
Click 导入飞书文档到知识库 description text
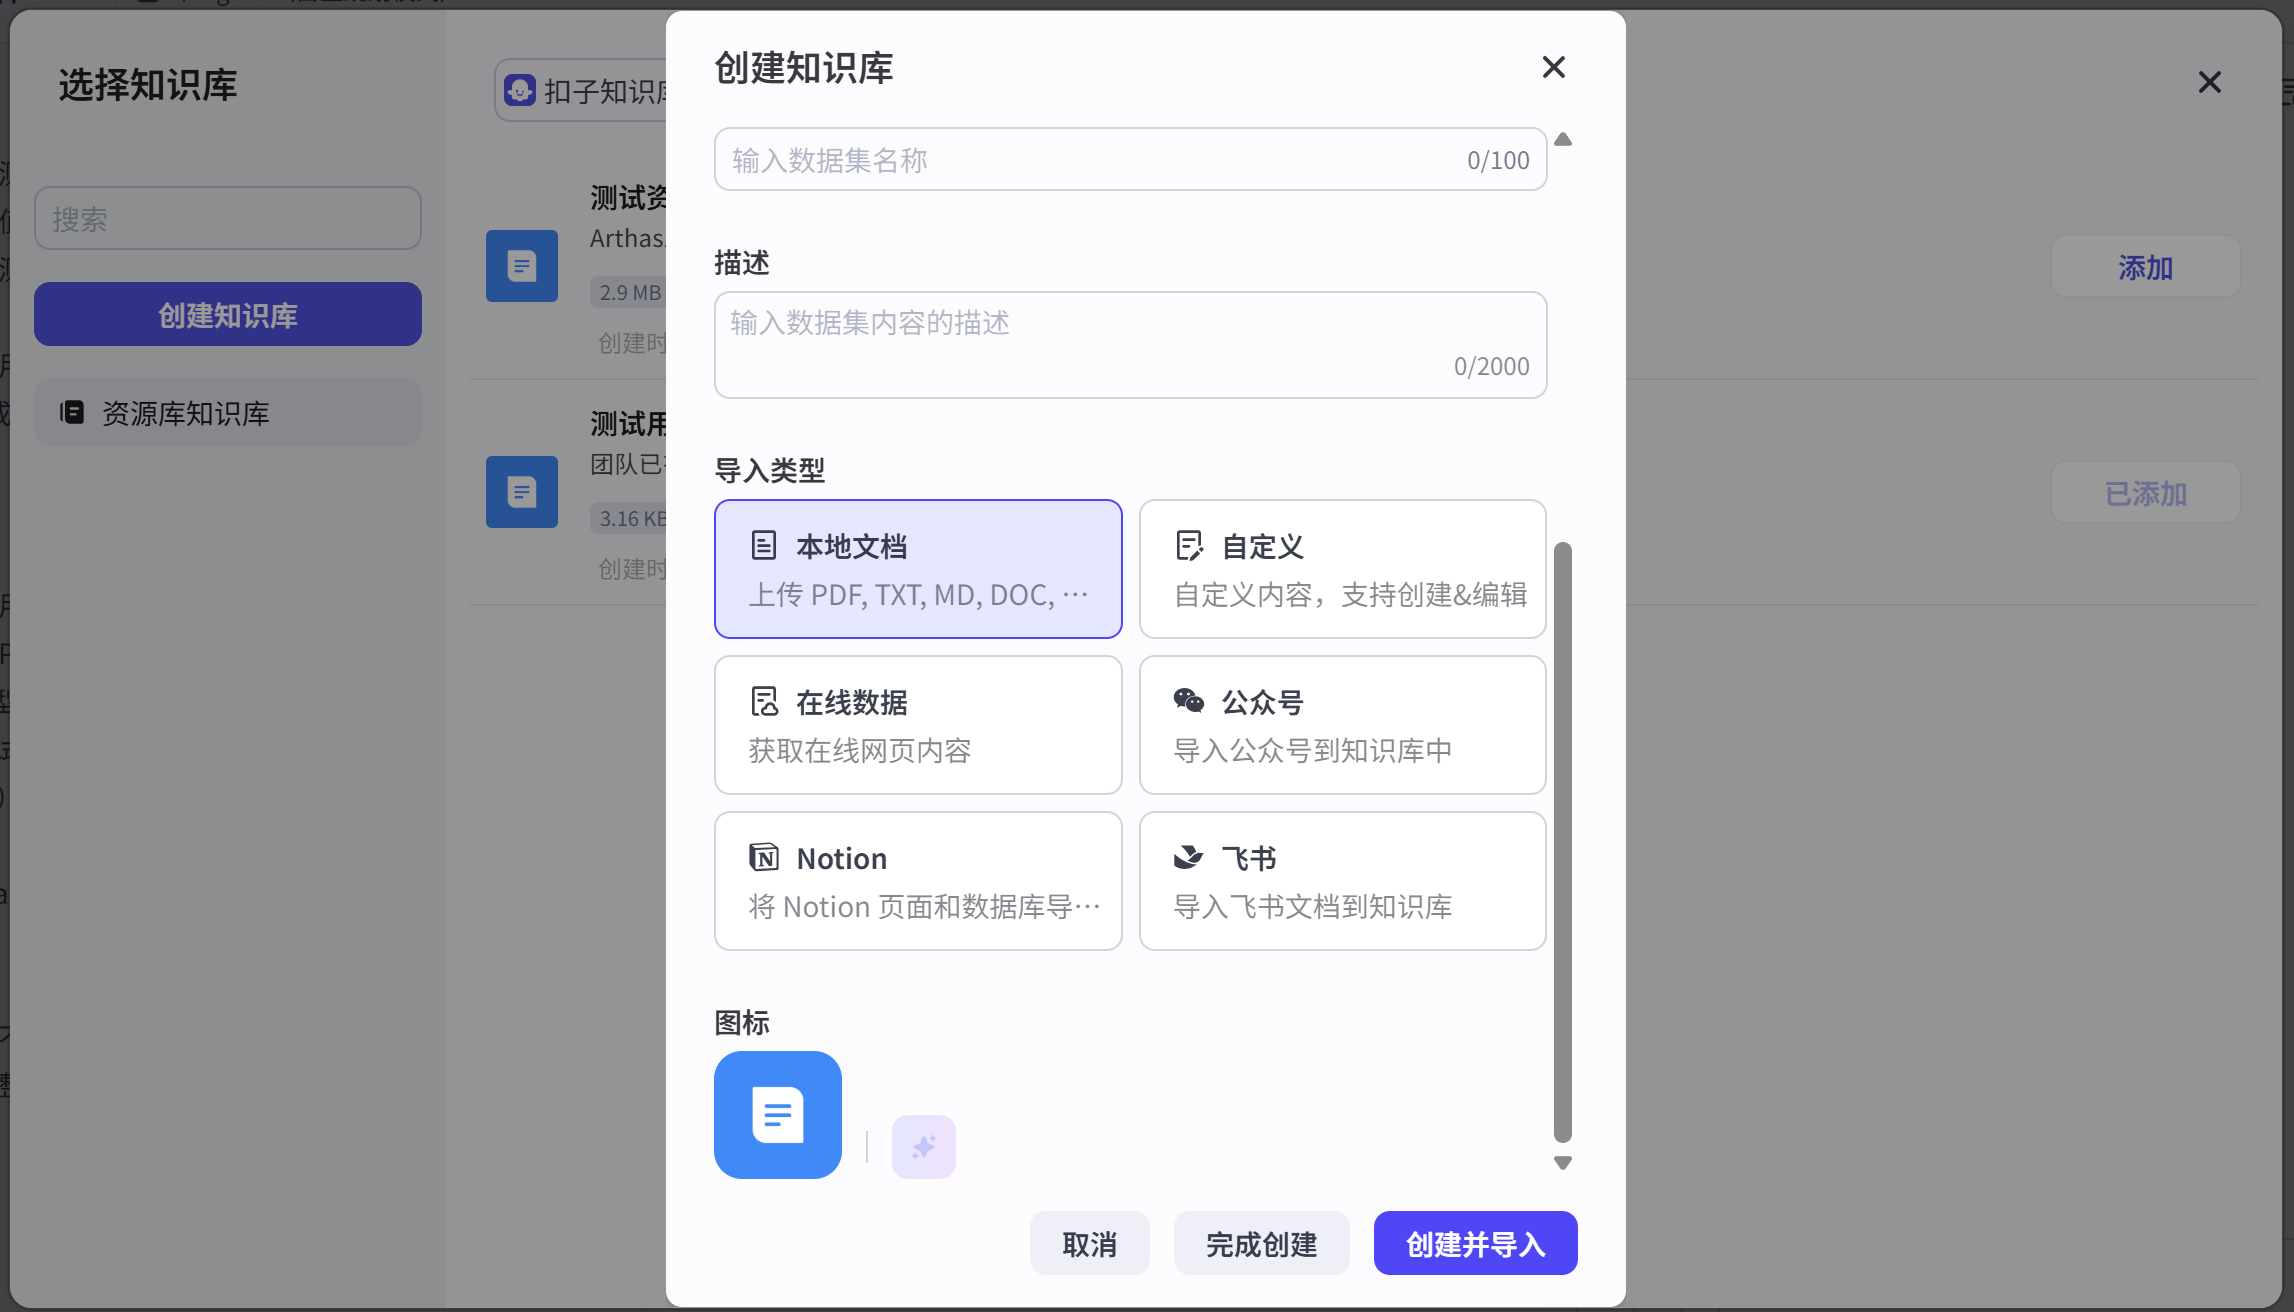1313,907
